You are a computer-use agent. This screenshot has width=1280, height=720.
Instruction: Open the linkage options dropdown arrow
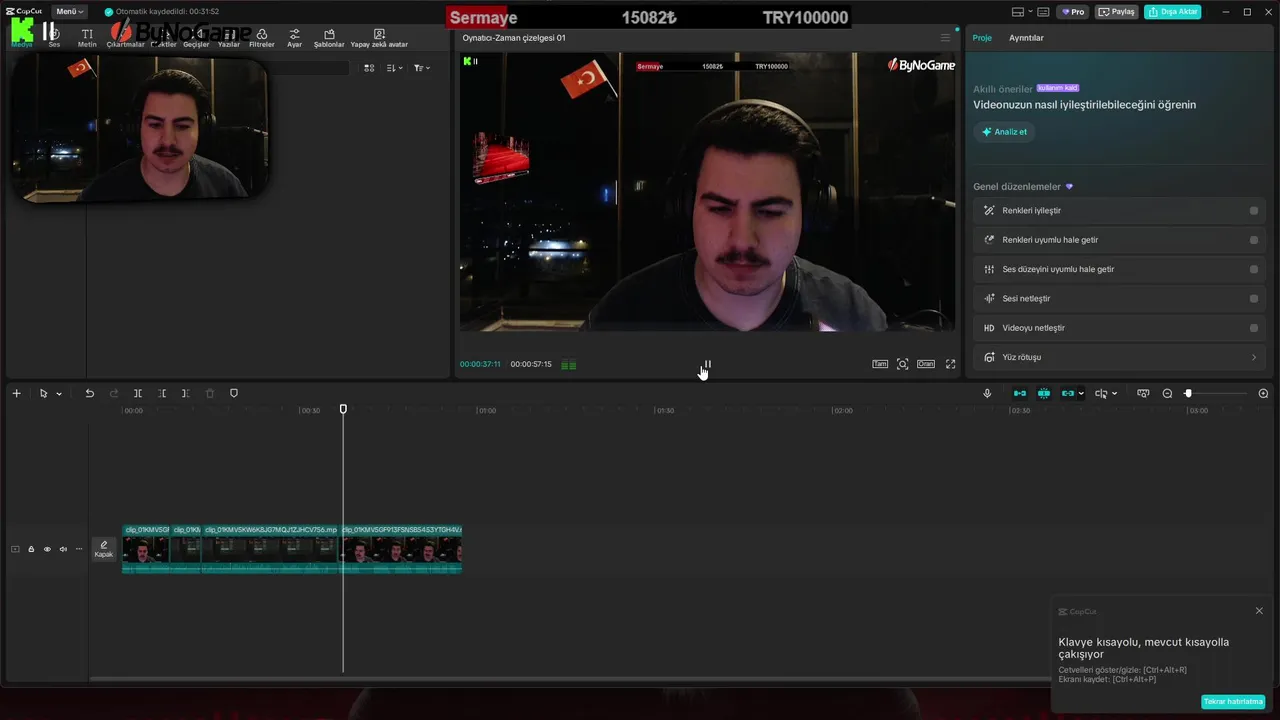1081,394
